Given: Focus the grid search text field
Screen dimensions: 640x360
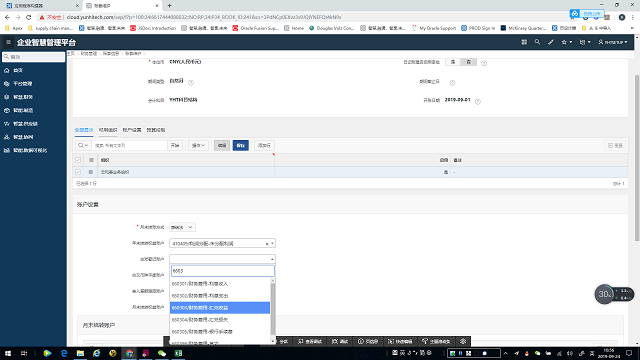Looking at the screenshot, I should (129, 145).
